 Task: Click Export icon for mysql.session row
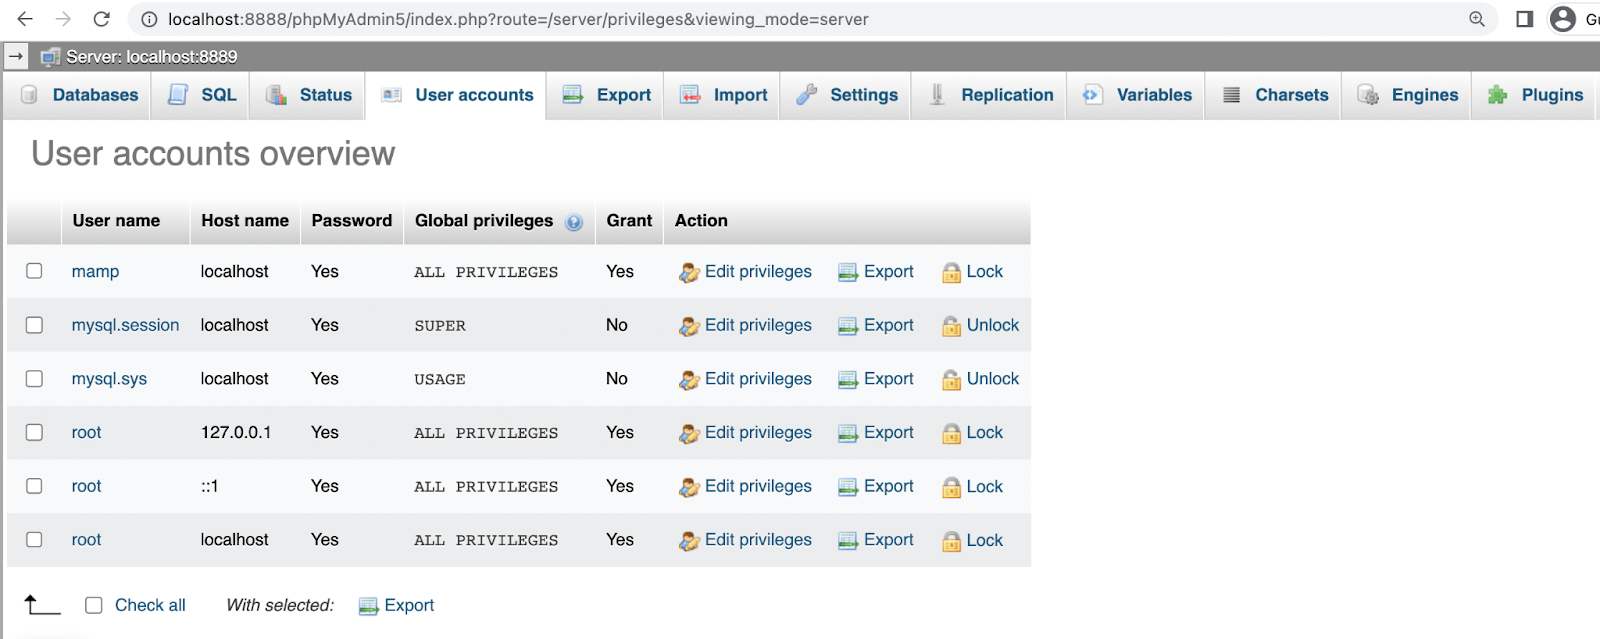click(848, 326)
